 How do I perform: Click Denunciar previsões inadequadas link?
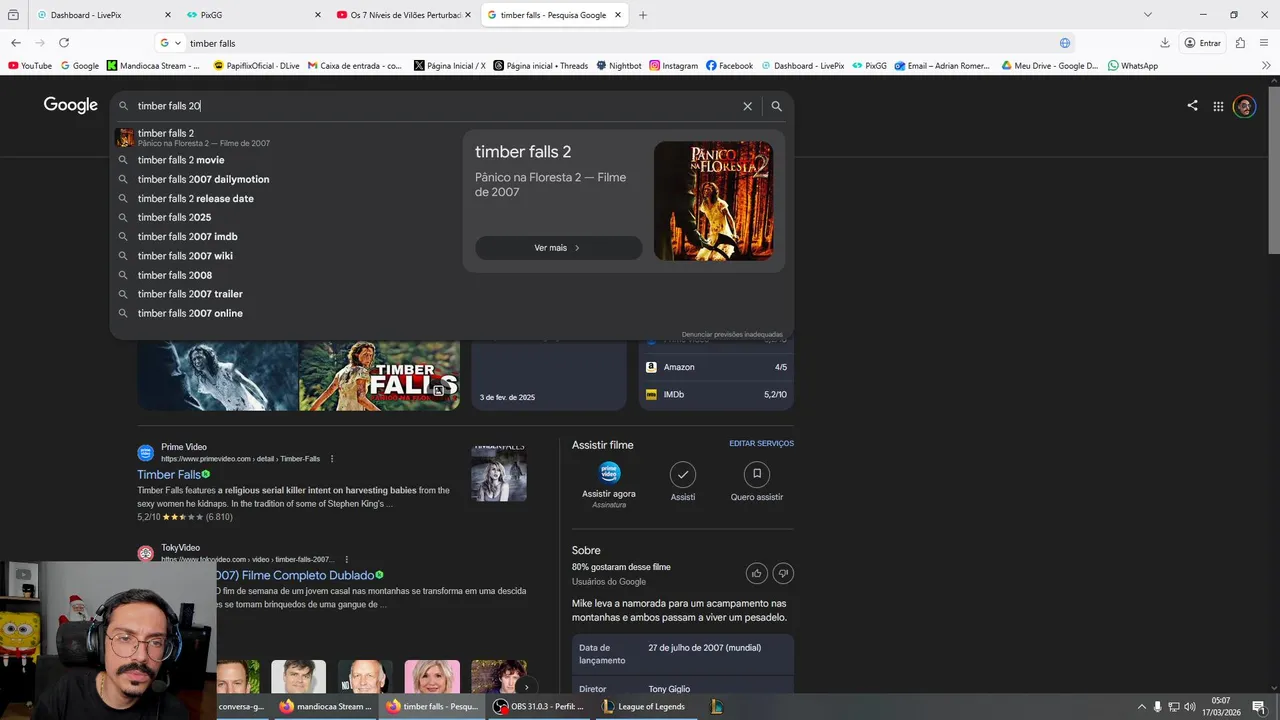pos(732,334)
